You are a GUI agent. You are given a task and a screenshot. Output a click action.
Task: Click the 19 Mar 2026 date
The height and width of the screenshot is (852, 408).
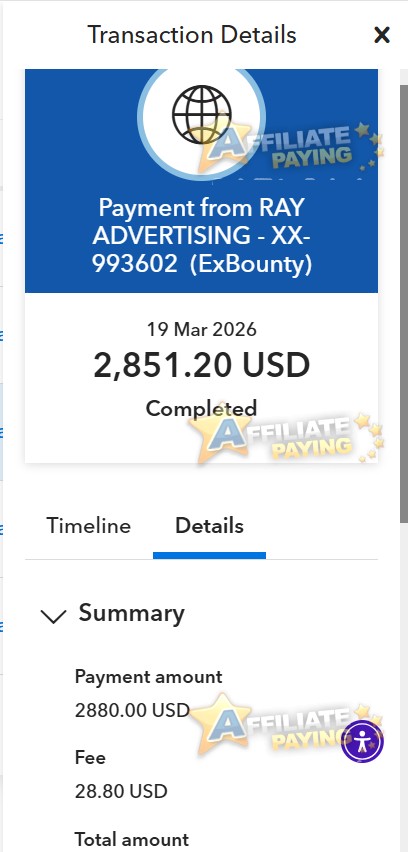[x=202, y=329]
